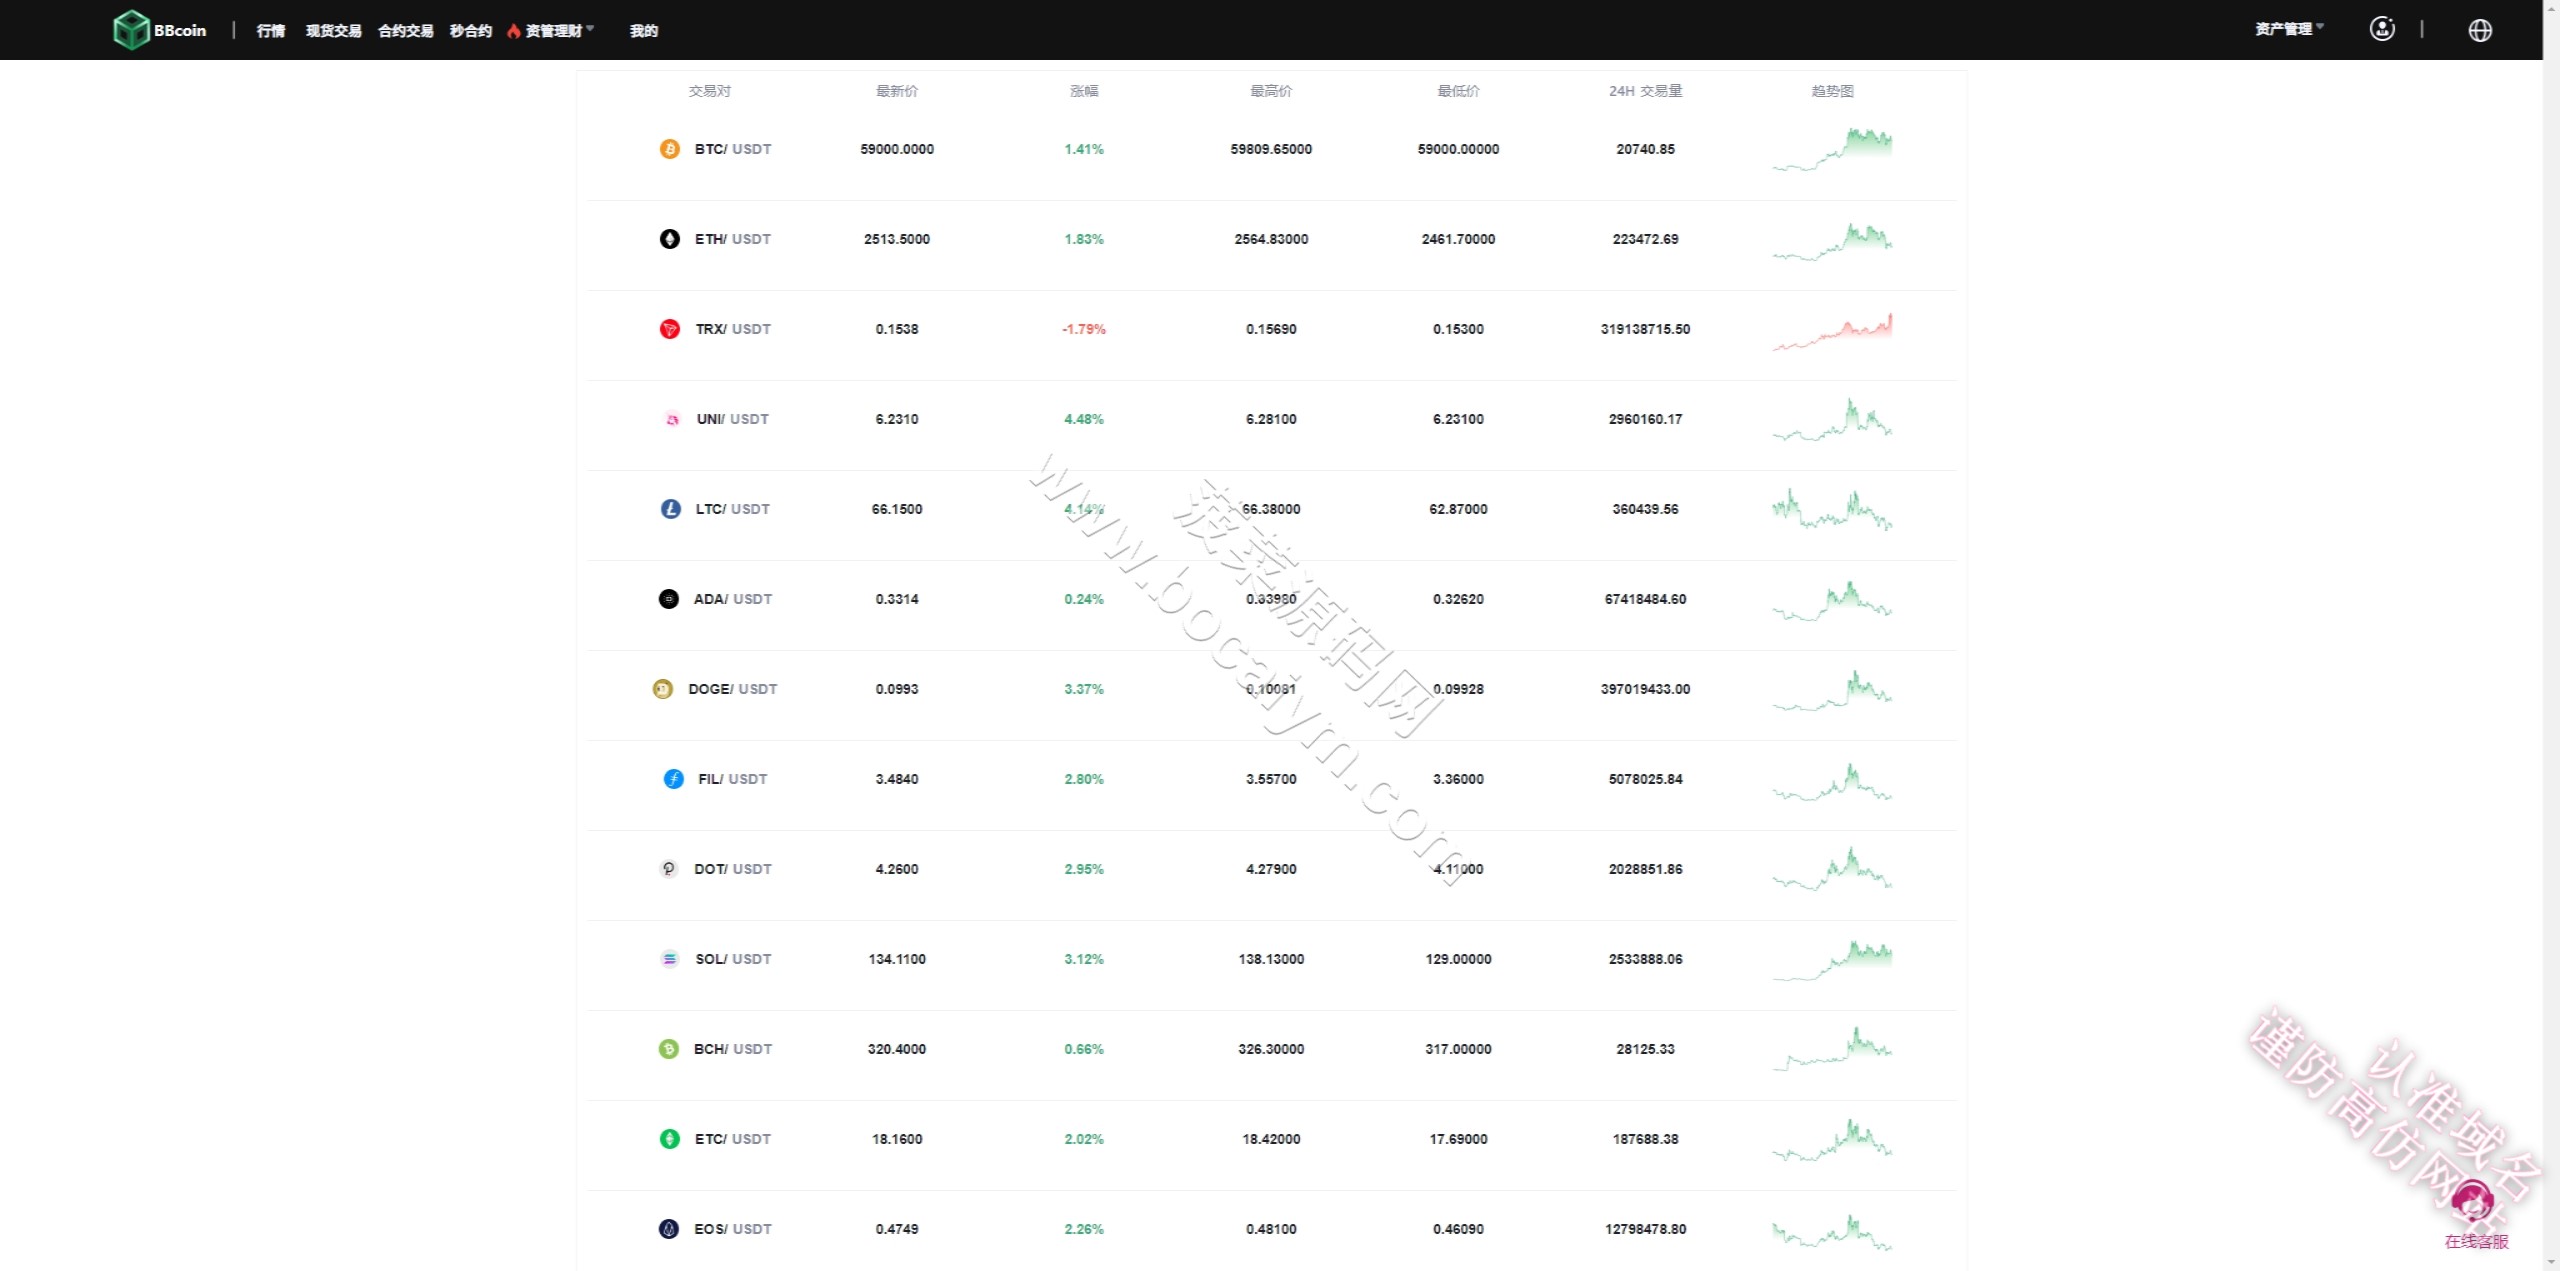Go to 合约交易 contract trading
Image resolution: width=2560 pixels, height=1271 pixels.
coord(405,31)
